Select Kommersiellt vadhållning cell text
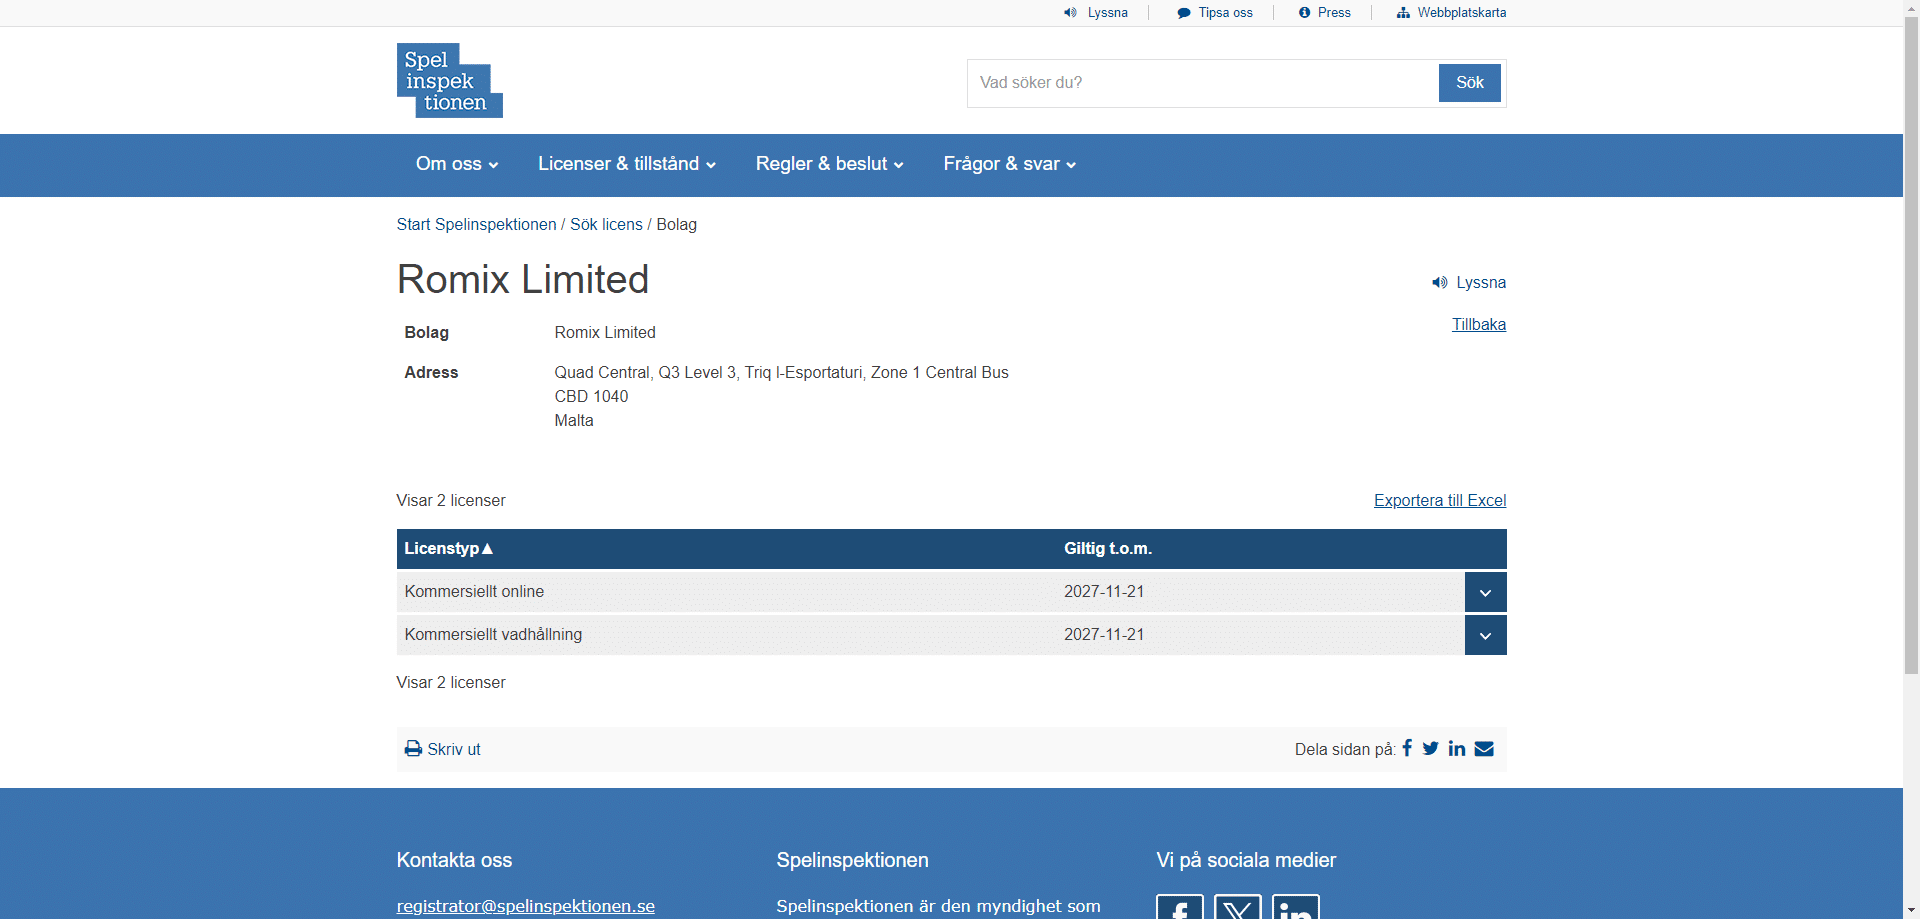The width and height of the screenshot is (1920, 919). tap(493, 635)
